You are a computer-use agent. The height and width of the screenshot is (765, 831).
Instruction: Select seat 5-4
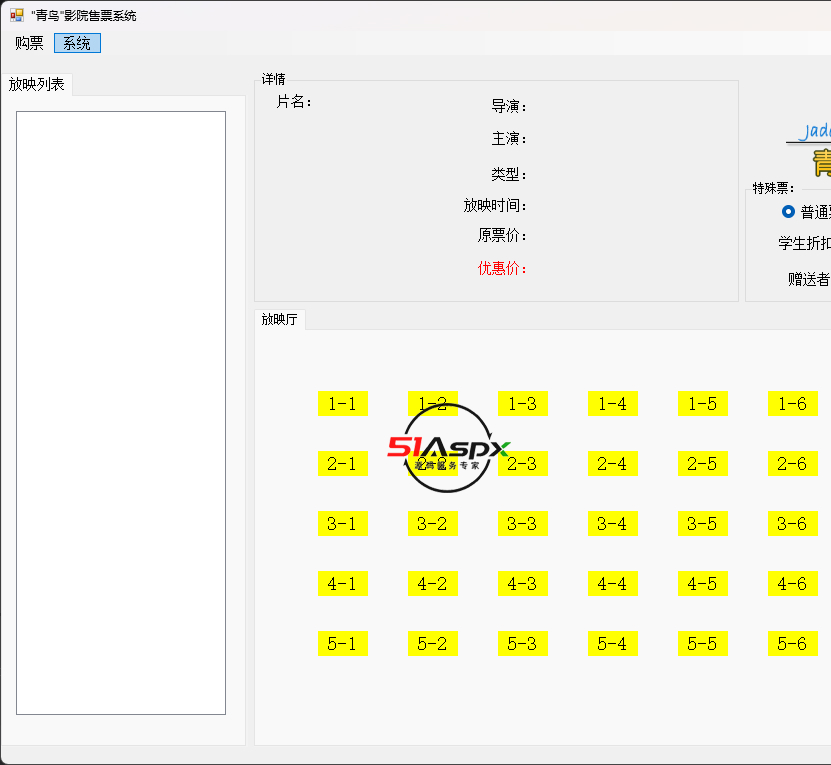[613, 643]
